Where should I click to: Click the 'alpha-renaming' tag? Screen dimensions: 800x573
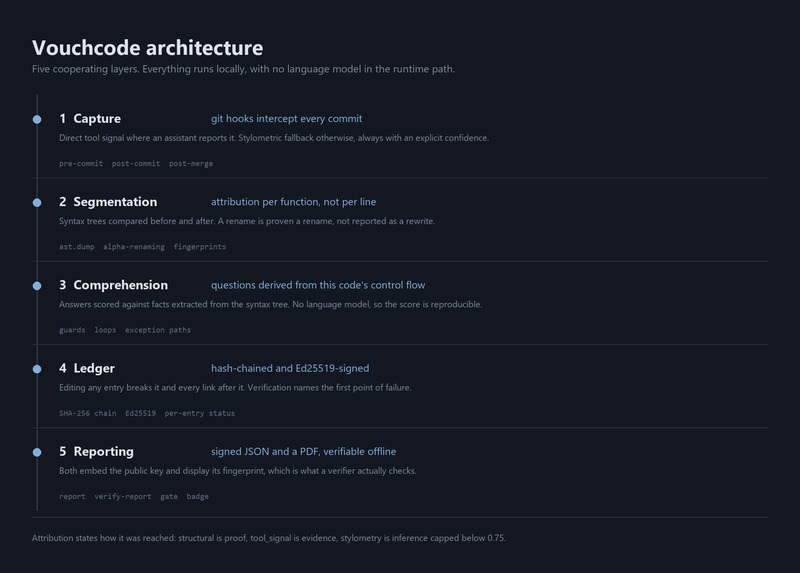point(134,247)
